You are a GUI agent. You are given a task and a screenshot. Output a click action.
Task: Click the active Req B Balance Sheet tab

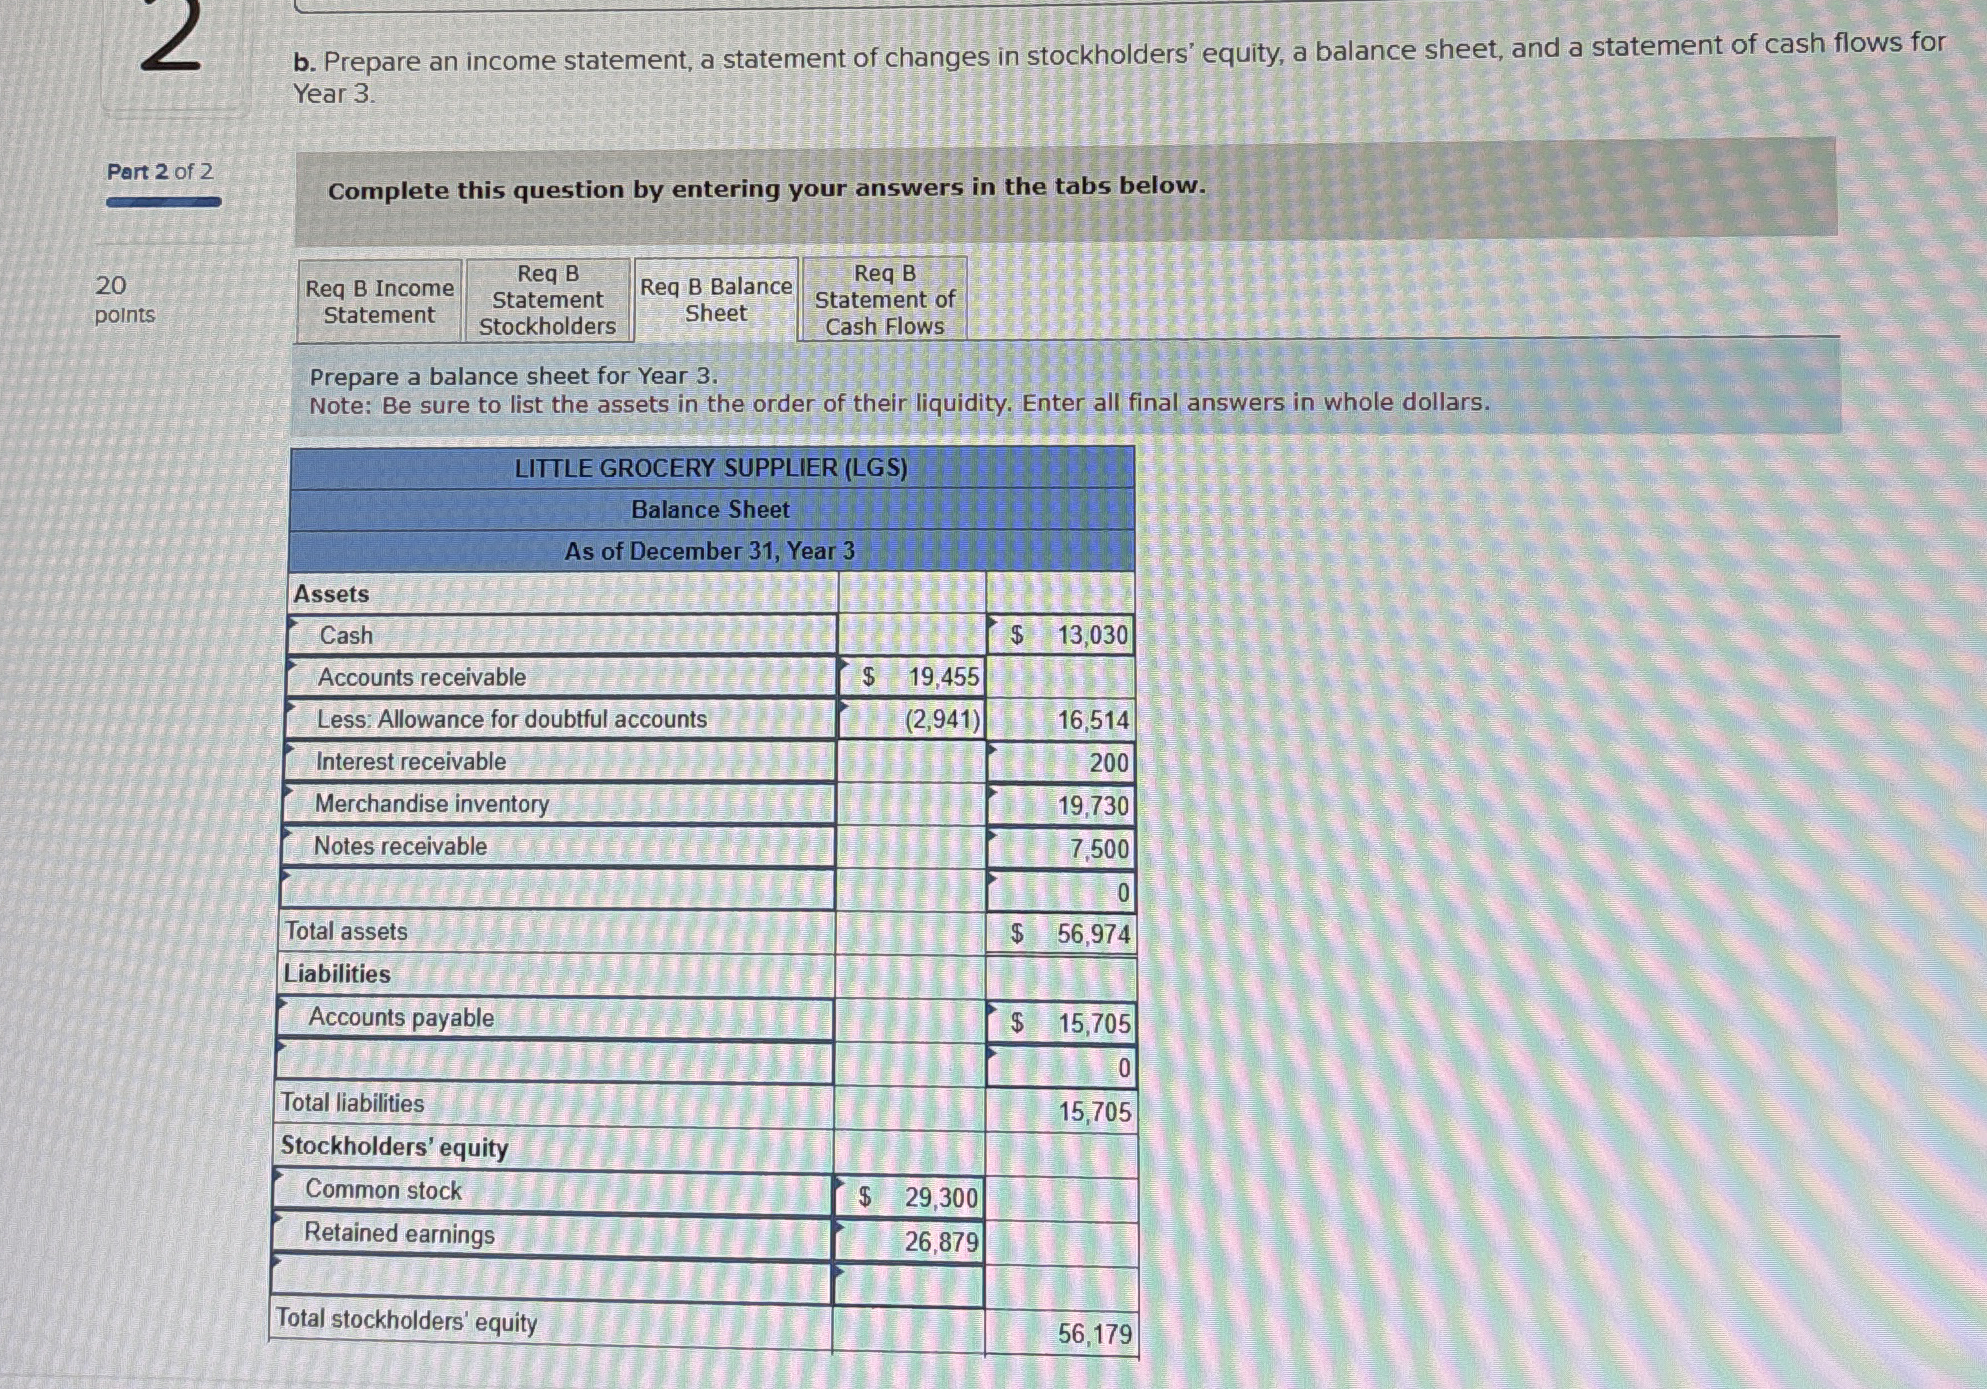714,301
